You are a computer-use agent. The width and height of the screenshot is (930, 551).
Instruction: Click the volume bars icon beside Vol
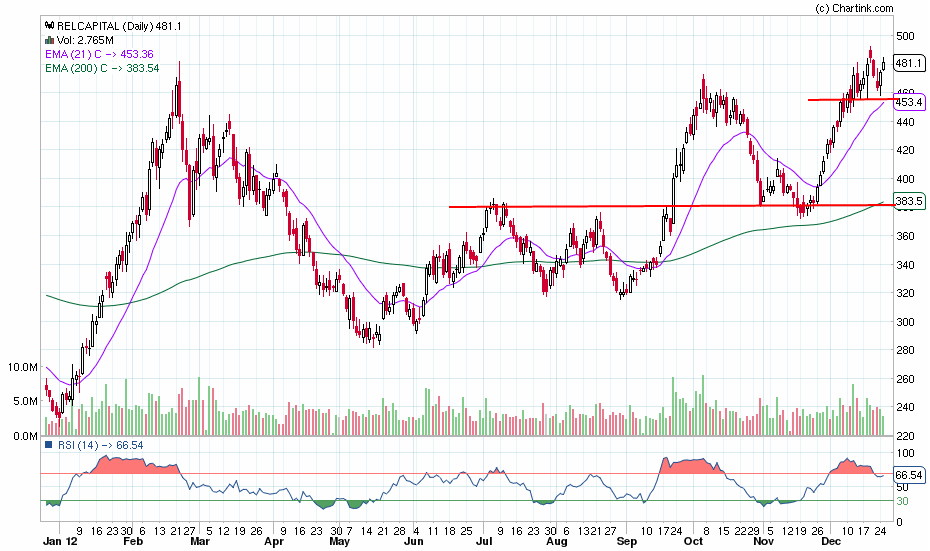(x=50, y=40)
